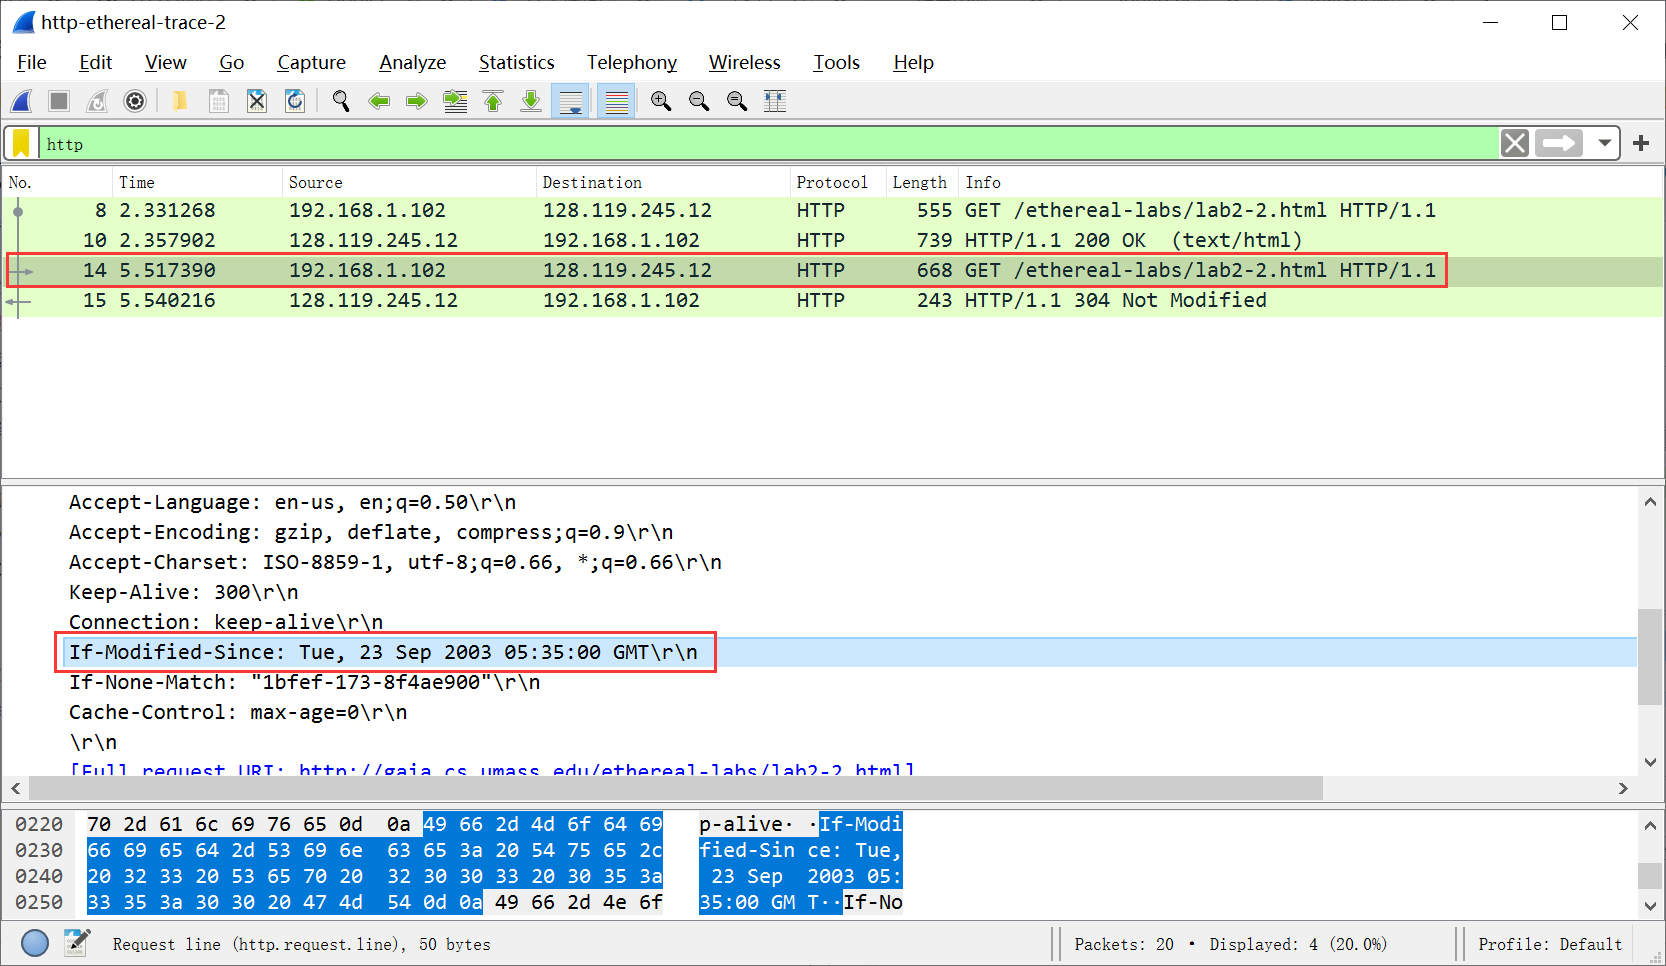Open the Edit menu
The height and width of the screenshot is (966, 1666).
[x=96, y=62]
